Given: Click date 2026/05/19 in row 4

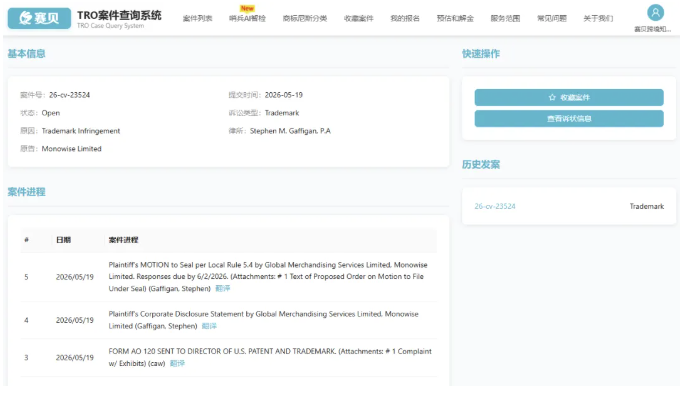Looking at the screenshot, I should pos(75,320).
